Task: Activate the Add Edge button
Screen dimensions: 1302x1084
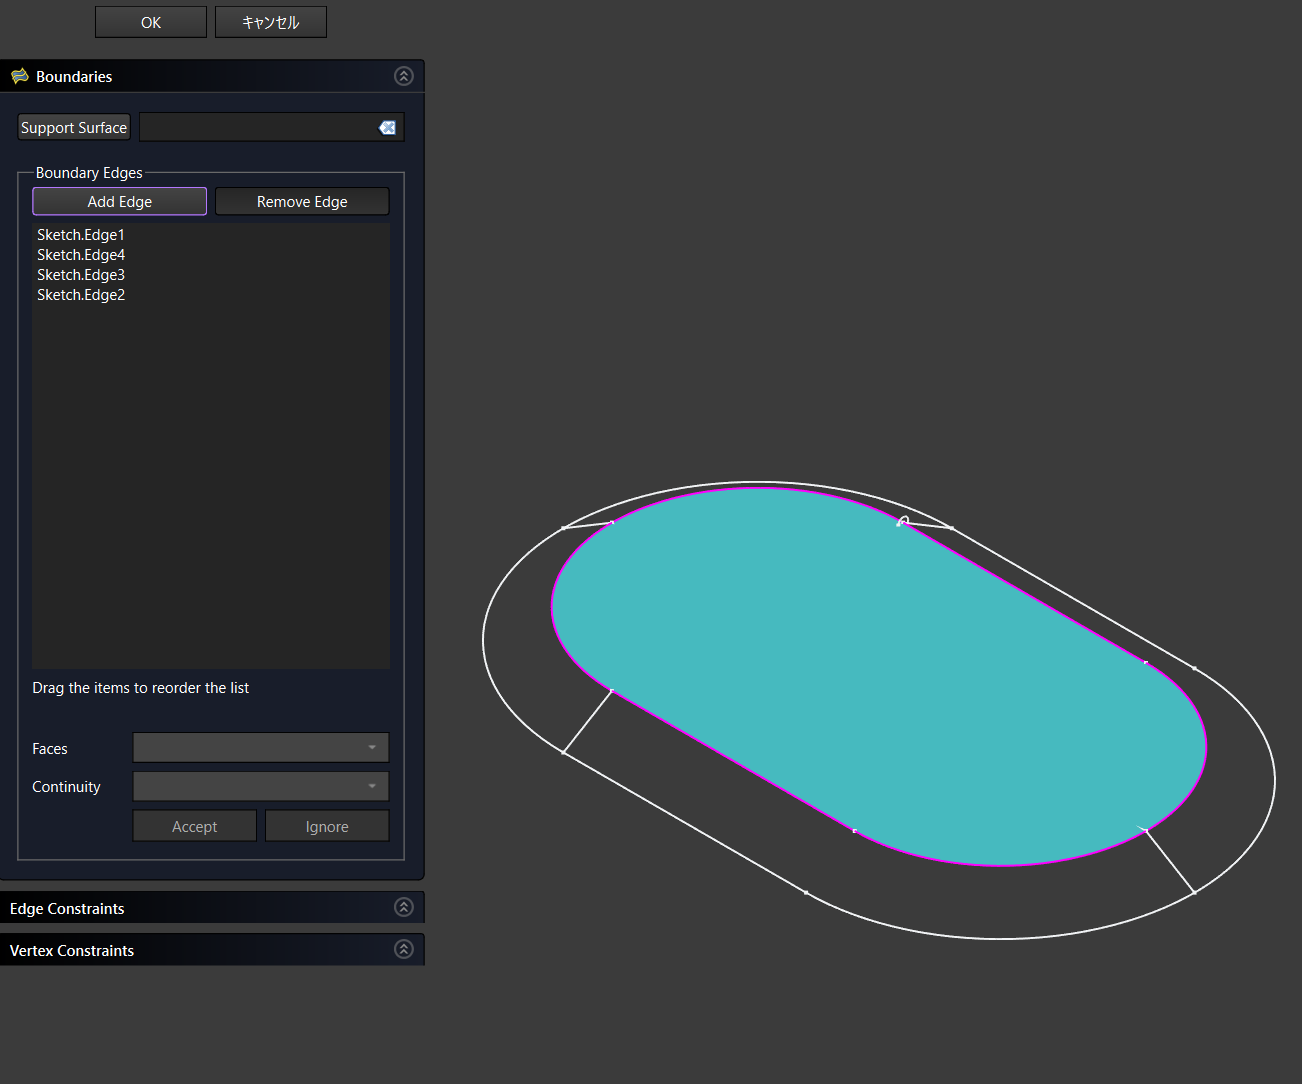Action: 119,201
